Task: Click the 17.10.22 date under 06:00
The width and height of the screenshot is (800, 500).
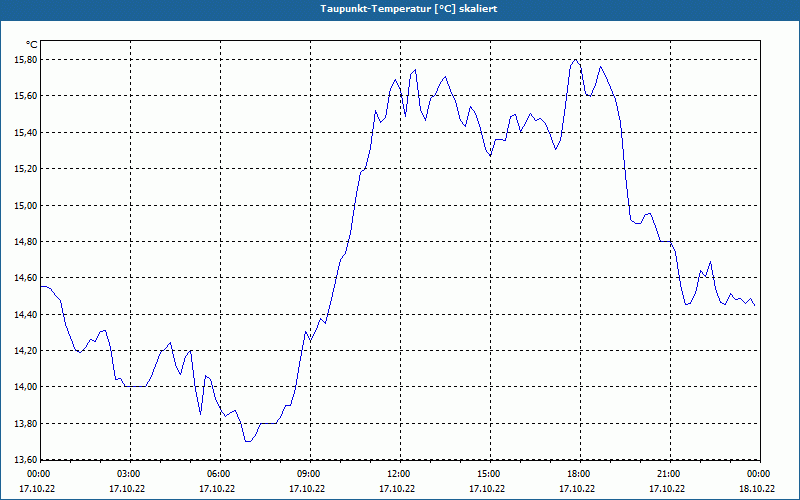Action: [217, 489]
